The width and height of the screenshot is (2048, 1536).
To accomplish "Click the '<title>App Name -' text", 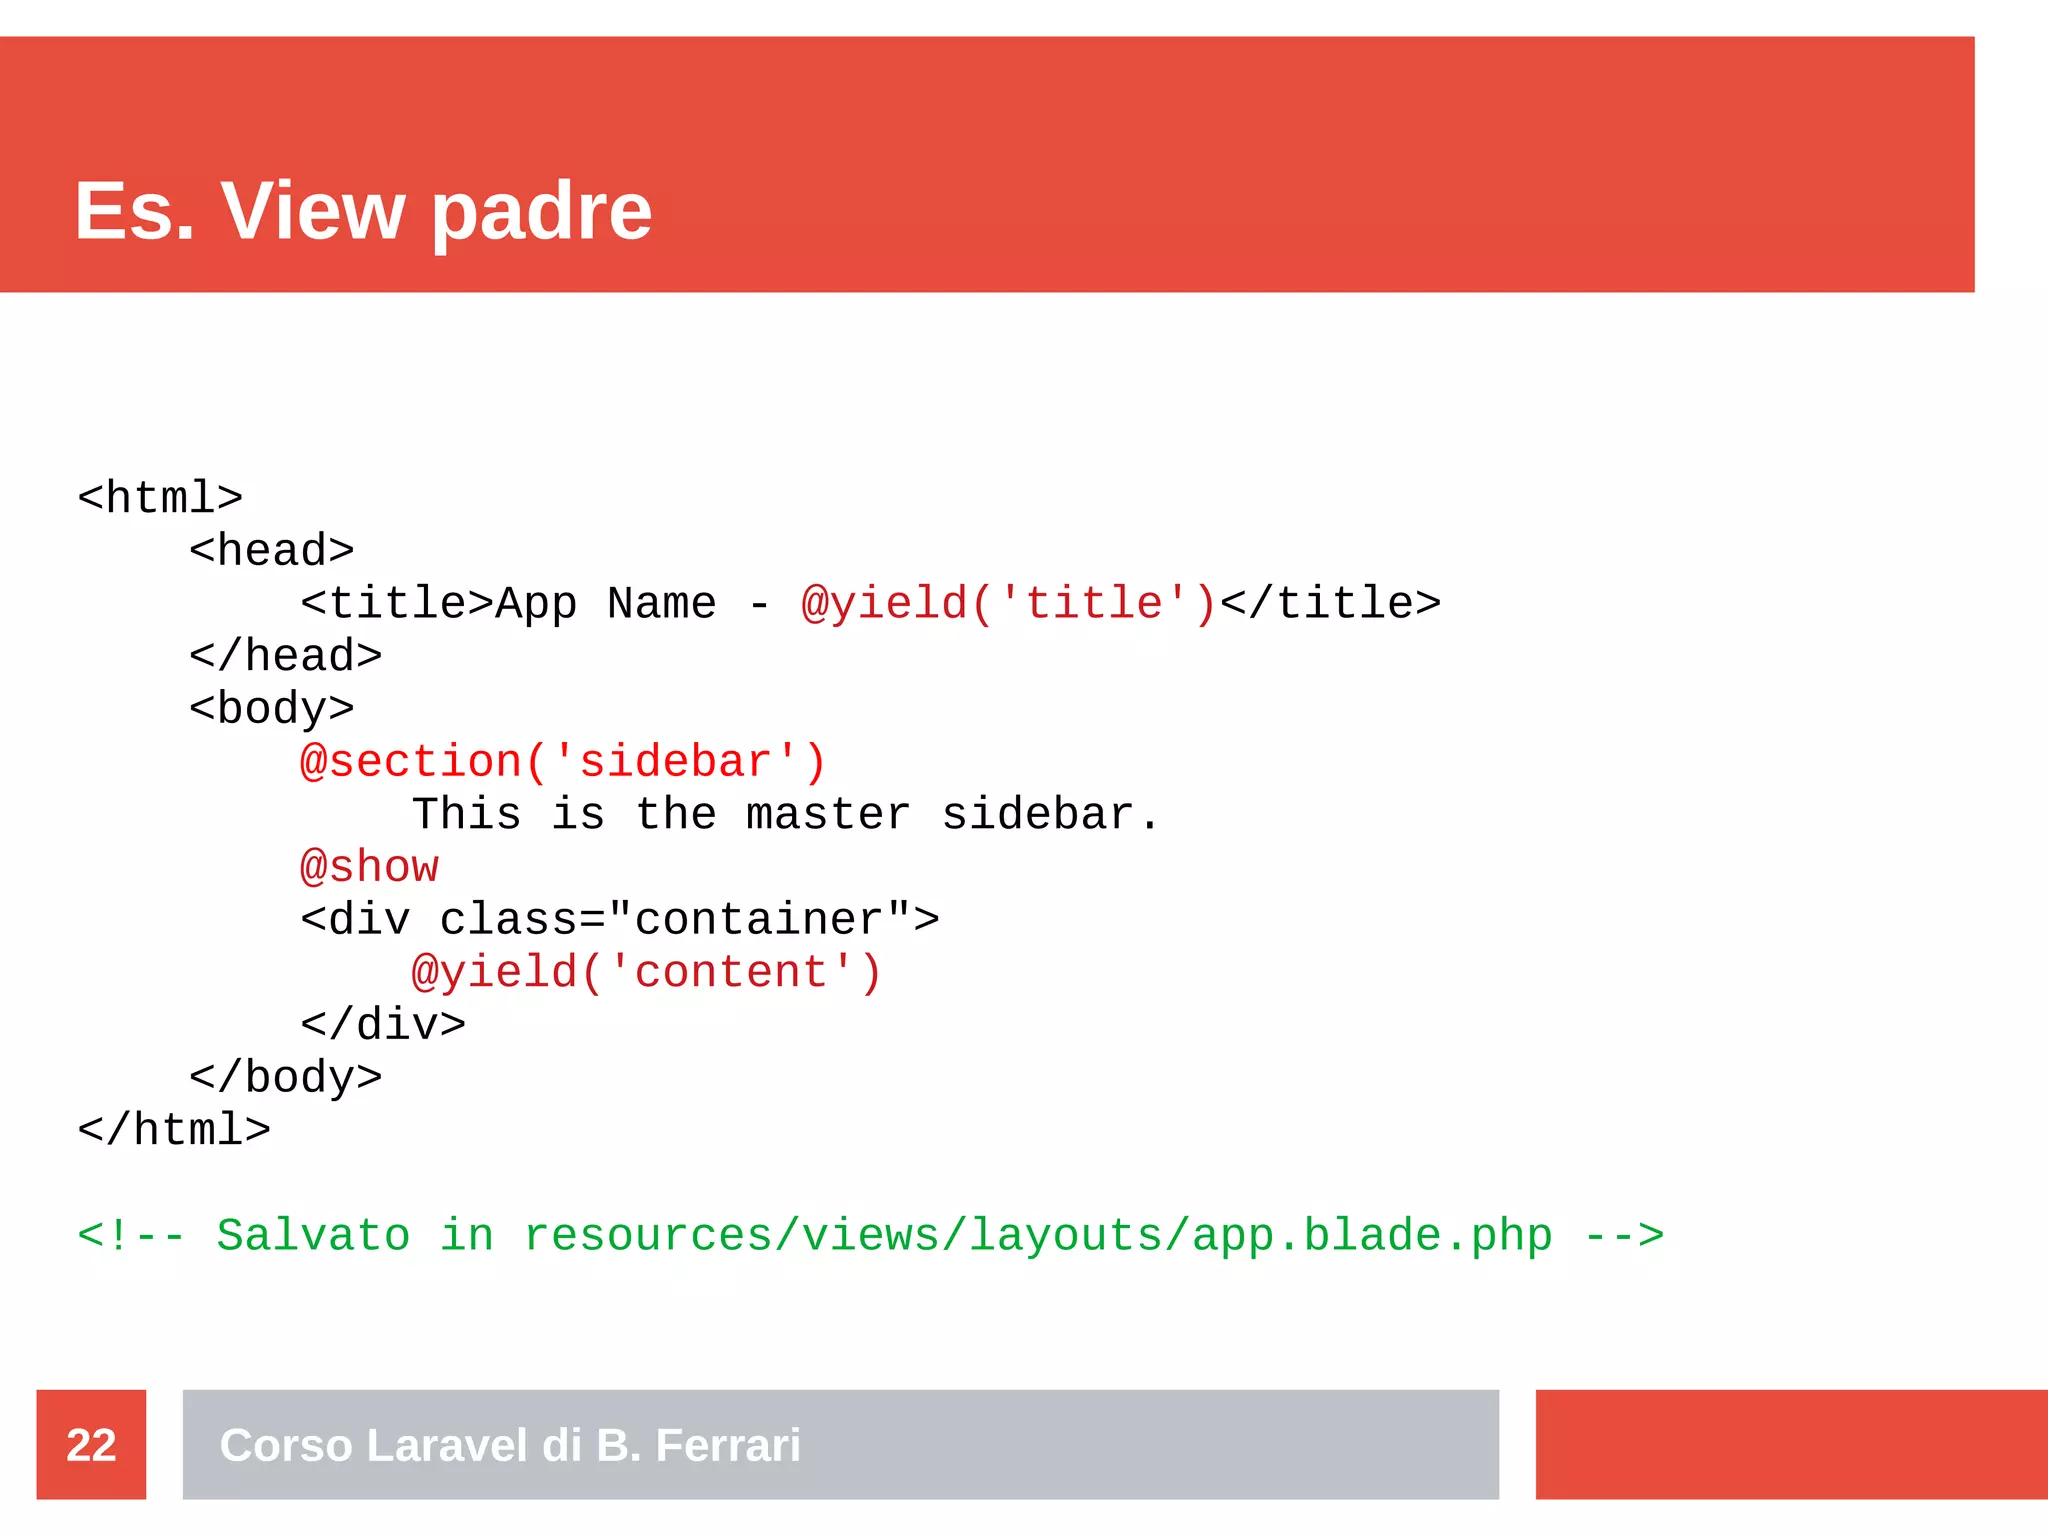I will 535,604.
